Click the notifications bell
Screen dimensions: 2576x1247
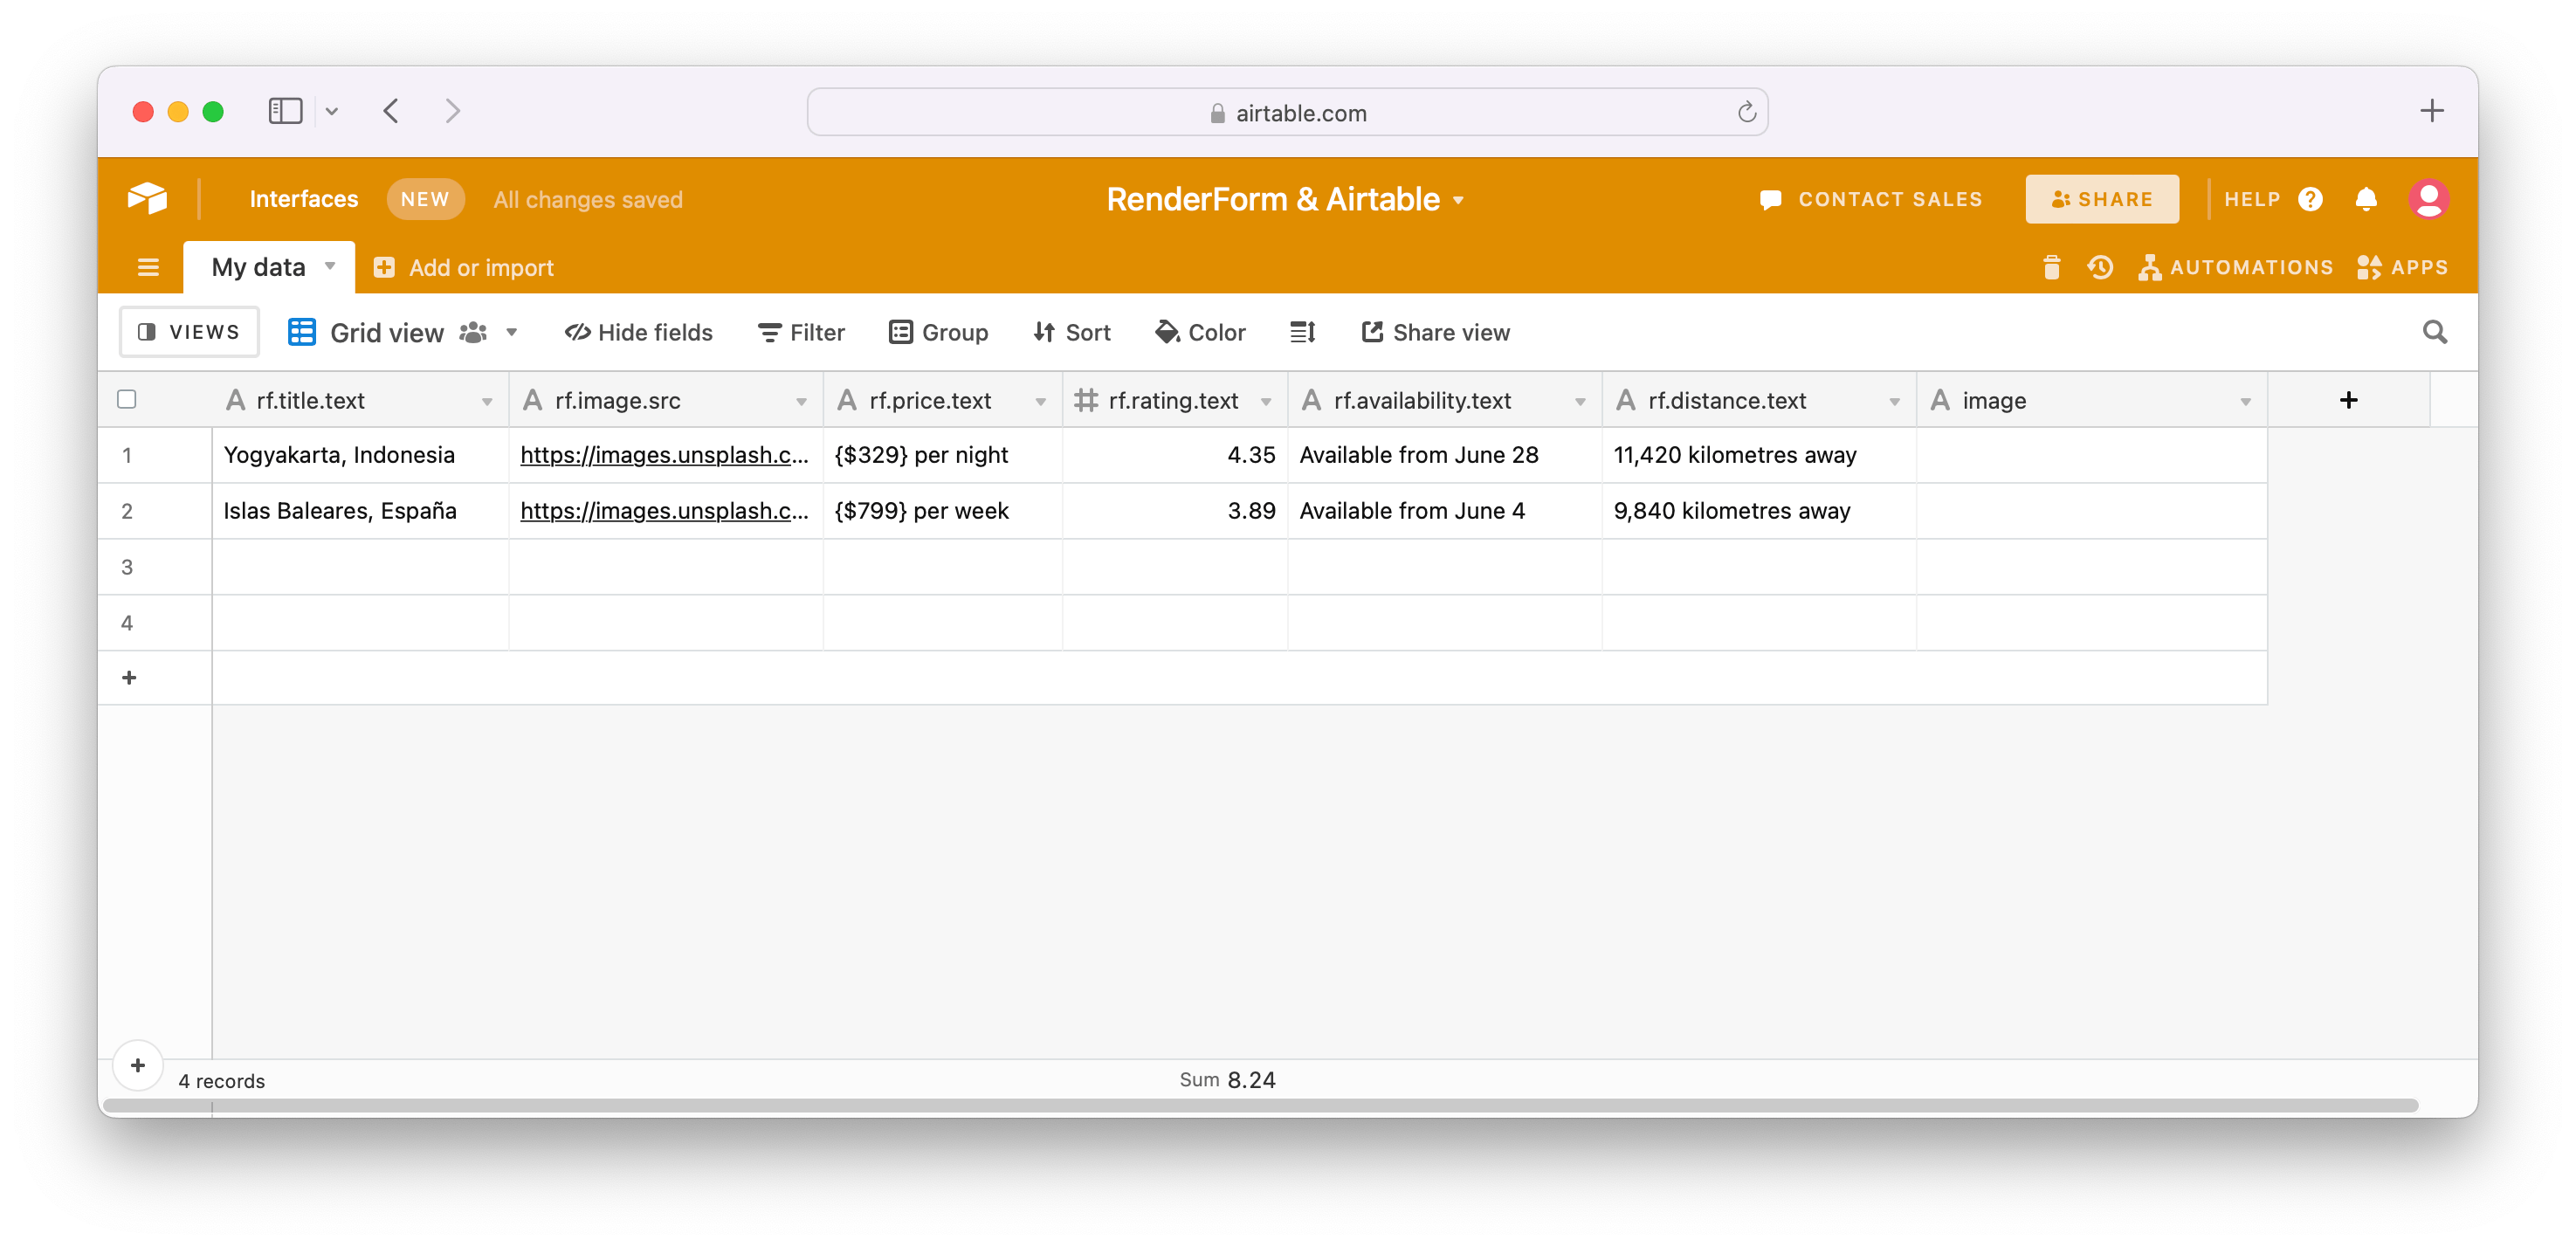pos(2365,199)
